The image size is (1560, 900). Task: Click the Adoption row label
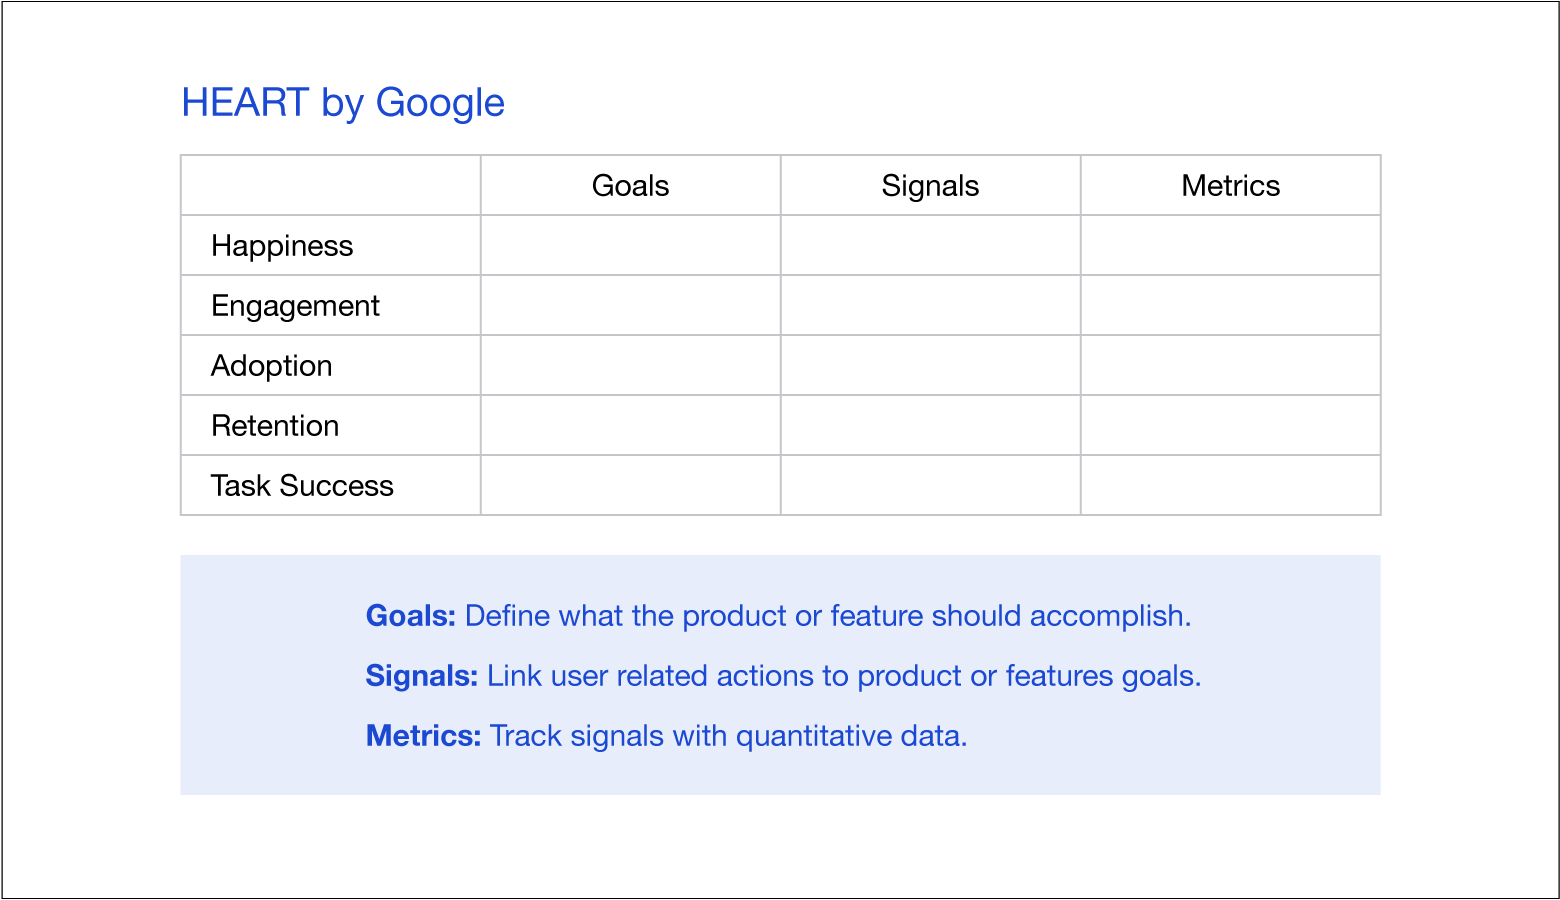271,366
